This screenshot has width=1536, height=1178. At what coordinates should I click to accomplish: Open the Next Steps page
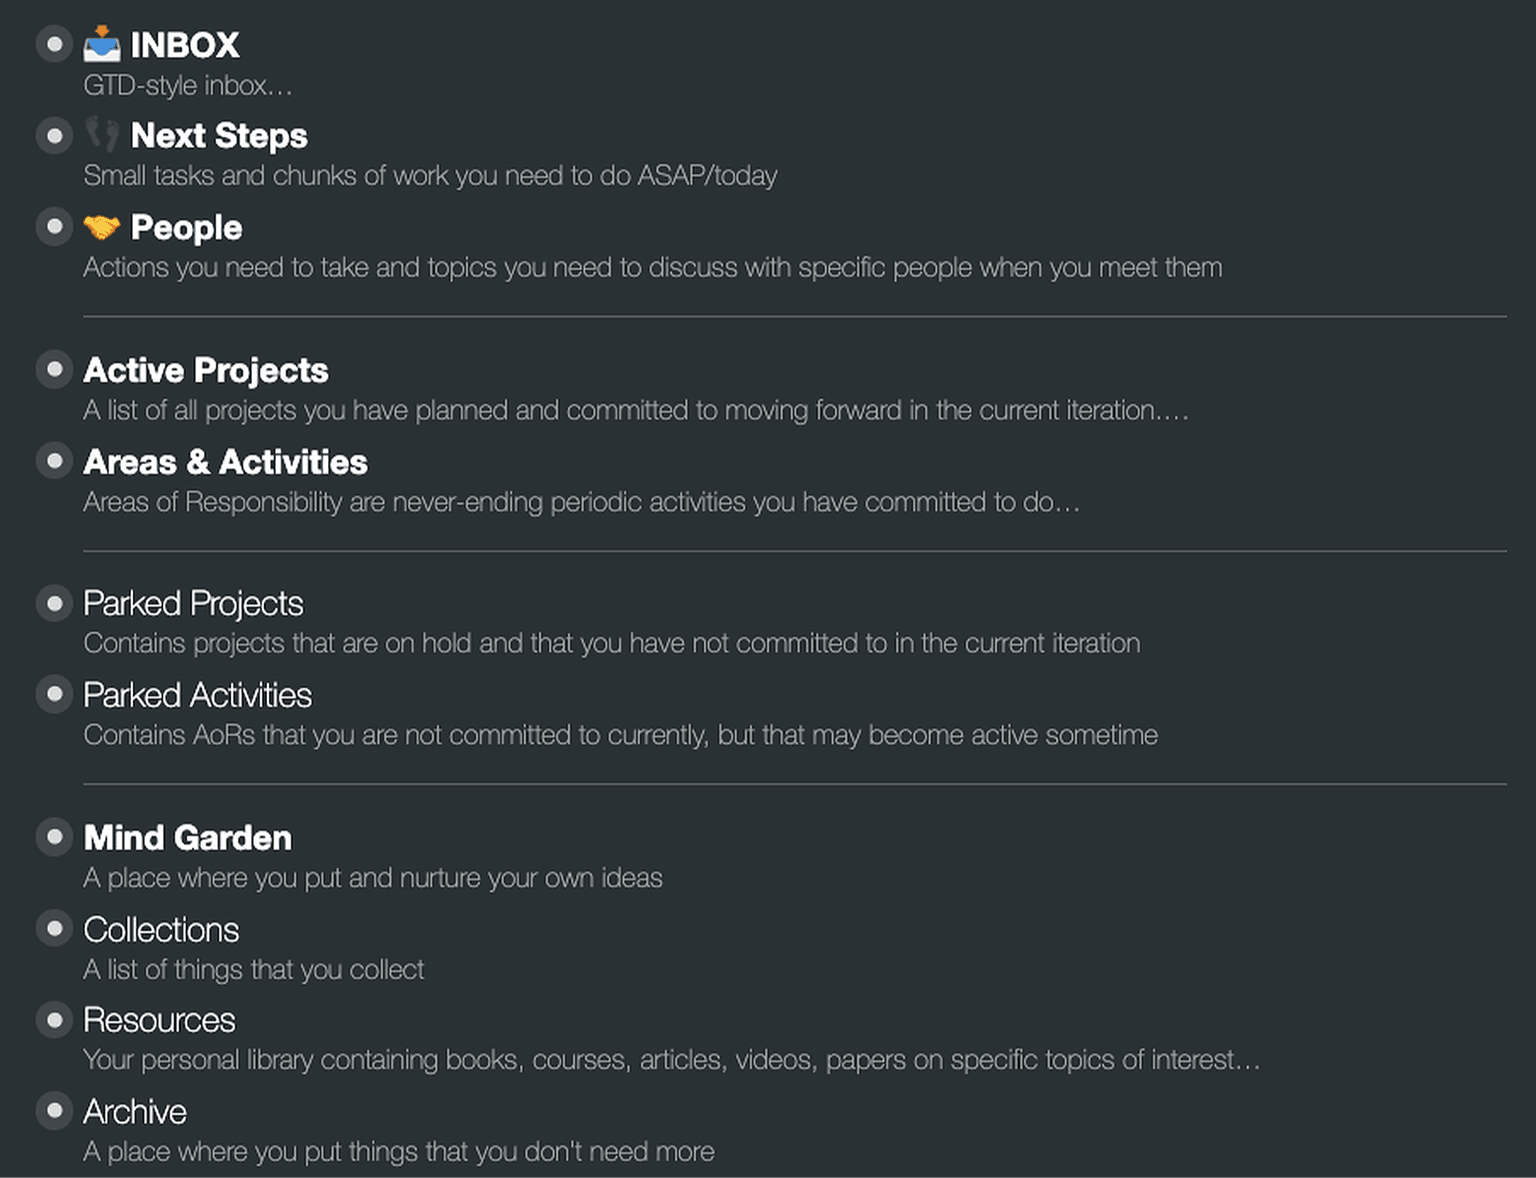tap(219, 135)
